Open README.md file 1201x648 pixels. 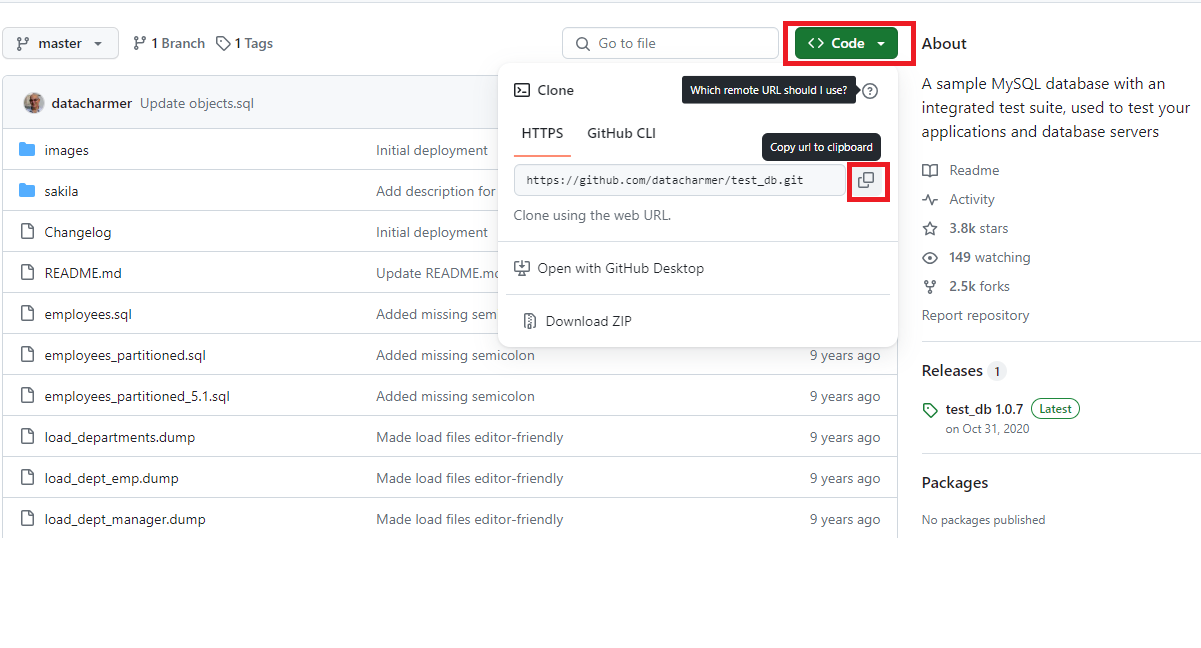click(83, 273)
